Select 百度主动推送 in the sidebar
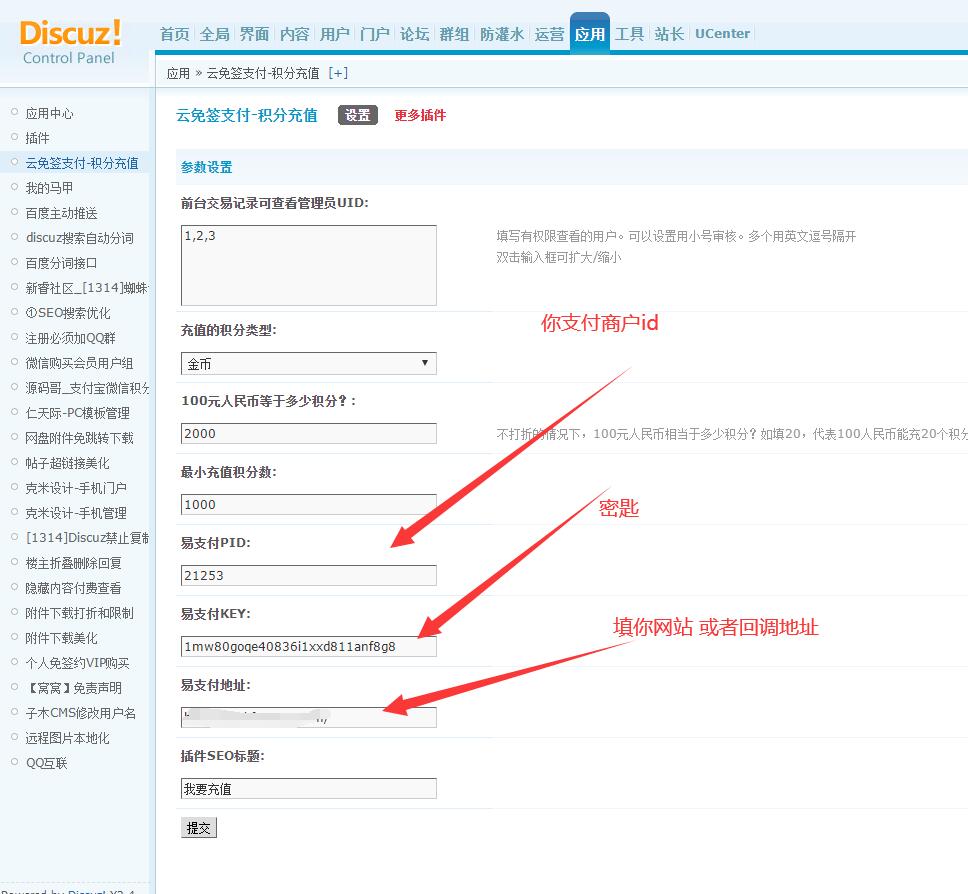The height and width of the screenshot is (894, 968). click(x=61, y=213)
